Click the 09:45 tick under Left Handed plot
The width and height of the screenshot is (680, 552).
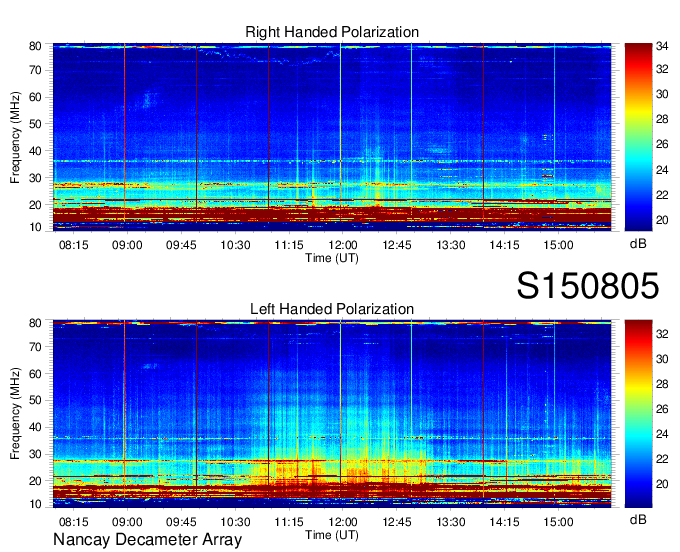181,522
